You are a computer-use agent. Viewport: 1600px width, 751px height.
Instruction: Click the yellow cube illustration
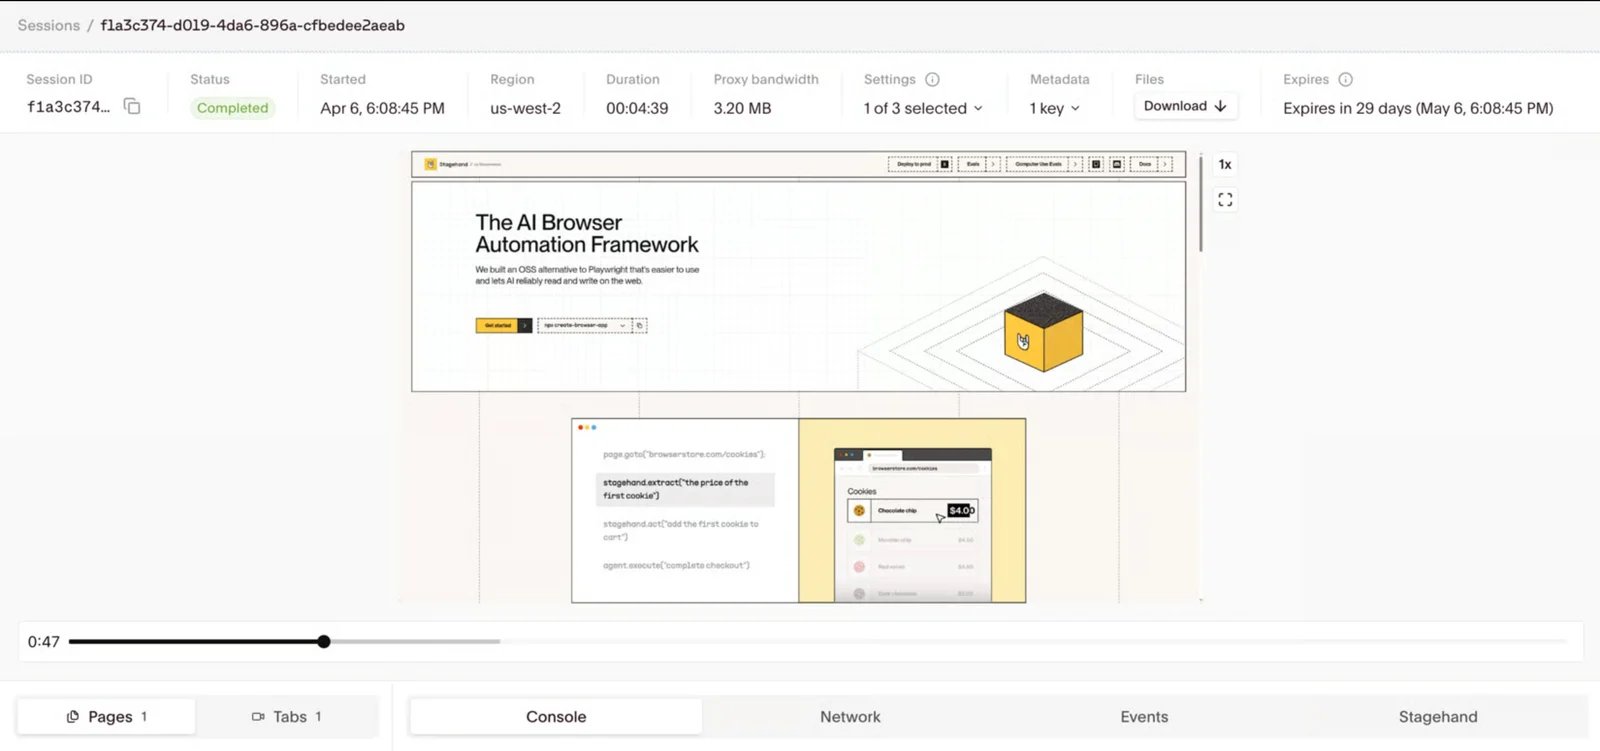pyautogui.click(x=1043, y=332)
